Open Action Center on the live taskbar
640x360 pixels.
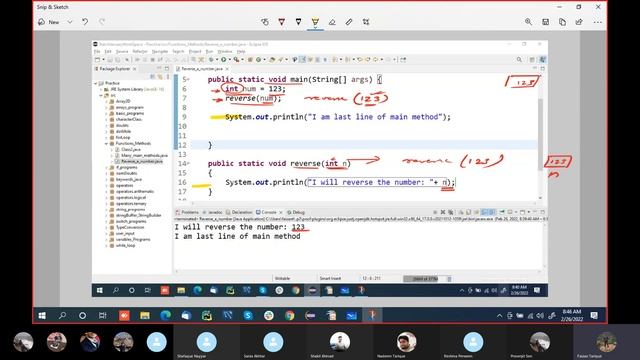point(594,315)
